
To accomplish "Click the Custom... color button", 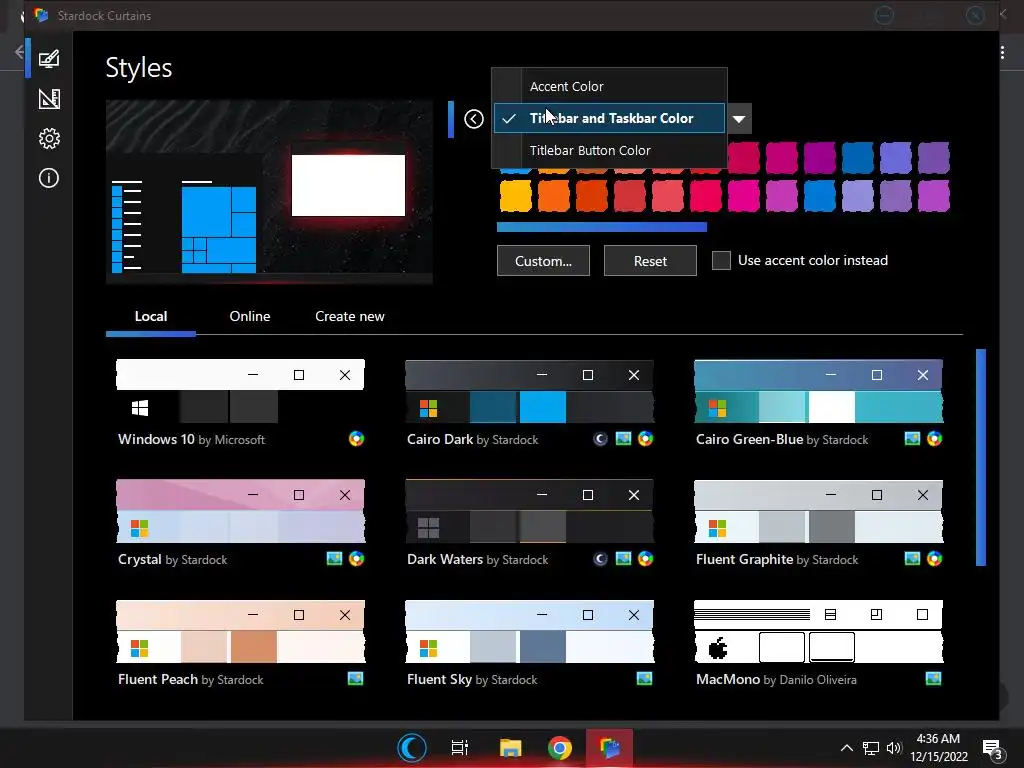I will click(543, 261).
